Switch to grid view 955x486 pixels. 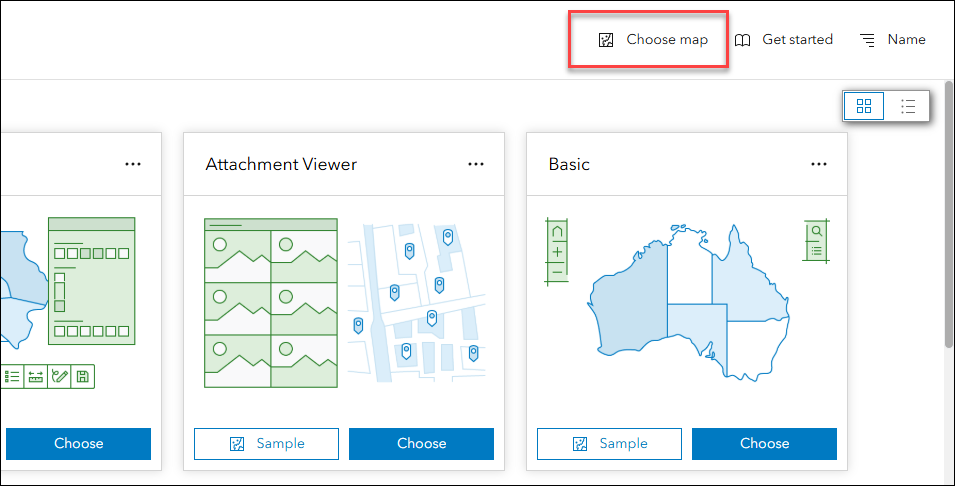pos(865,106)
